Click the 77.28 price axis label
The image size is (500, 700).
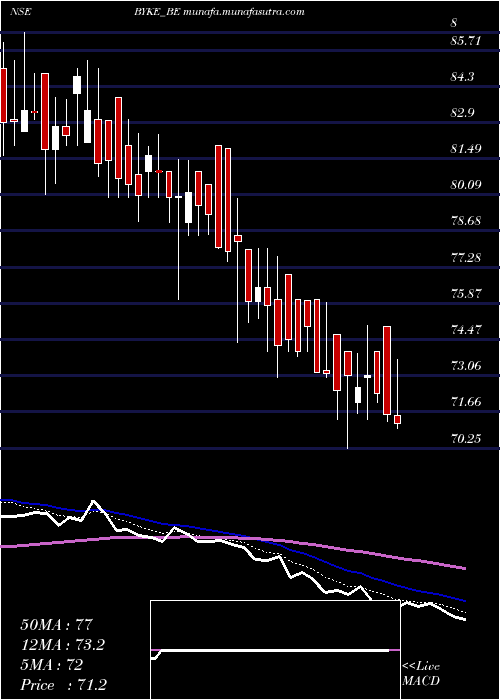click(x=466, y=258)
